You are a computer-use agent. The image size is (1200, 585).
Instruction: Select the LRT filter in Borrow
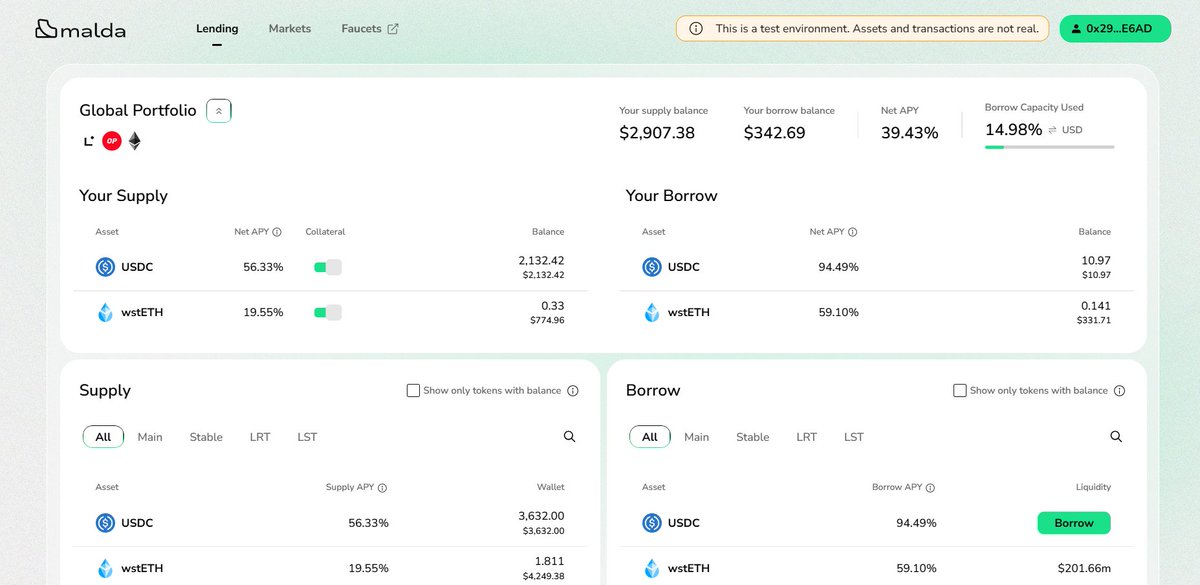[x=807, y=437]
